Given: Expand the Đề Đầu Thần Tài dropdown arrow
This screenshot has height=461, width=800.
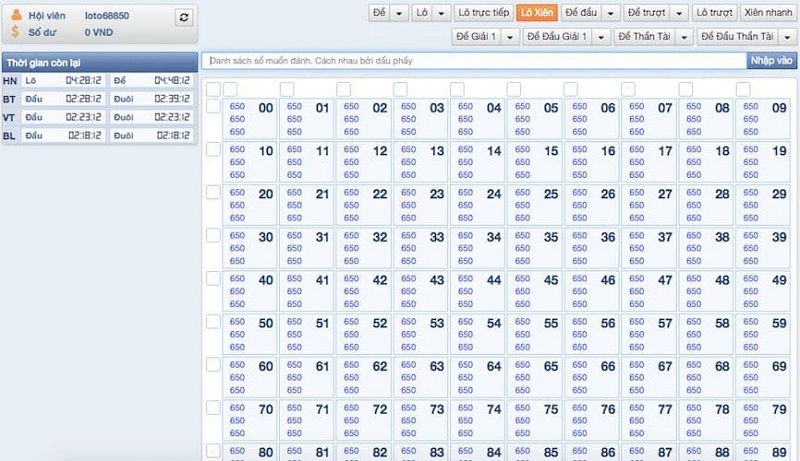Looking at the screenshot, I should [x=787, y=37].
